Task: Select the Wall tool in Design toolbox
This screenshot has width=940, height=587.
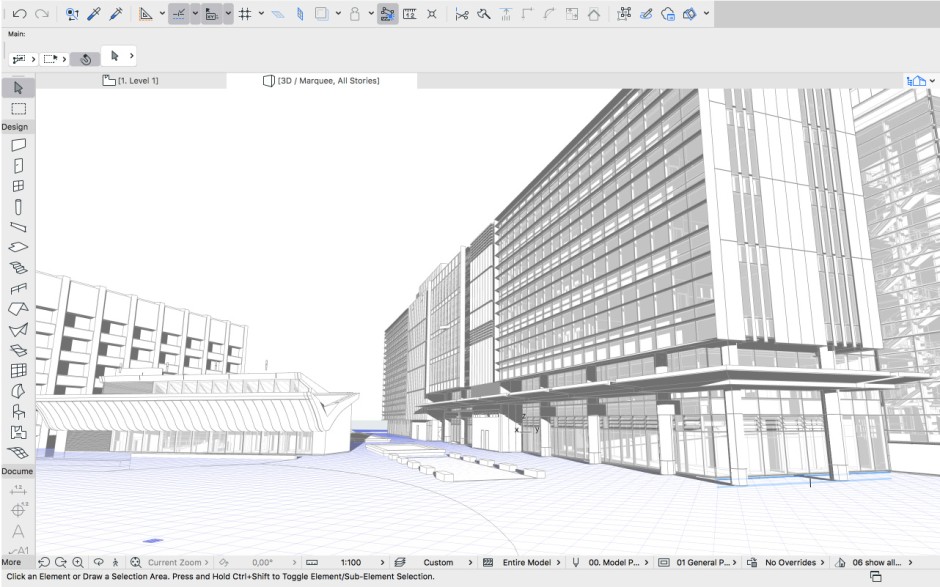Action: click(18, 145)
